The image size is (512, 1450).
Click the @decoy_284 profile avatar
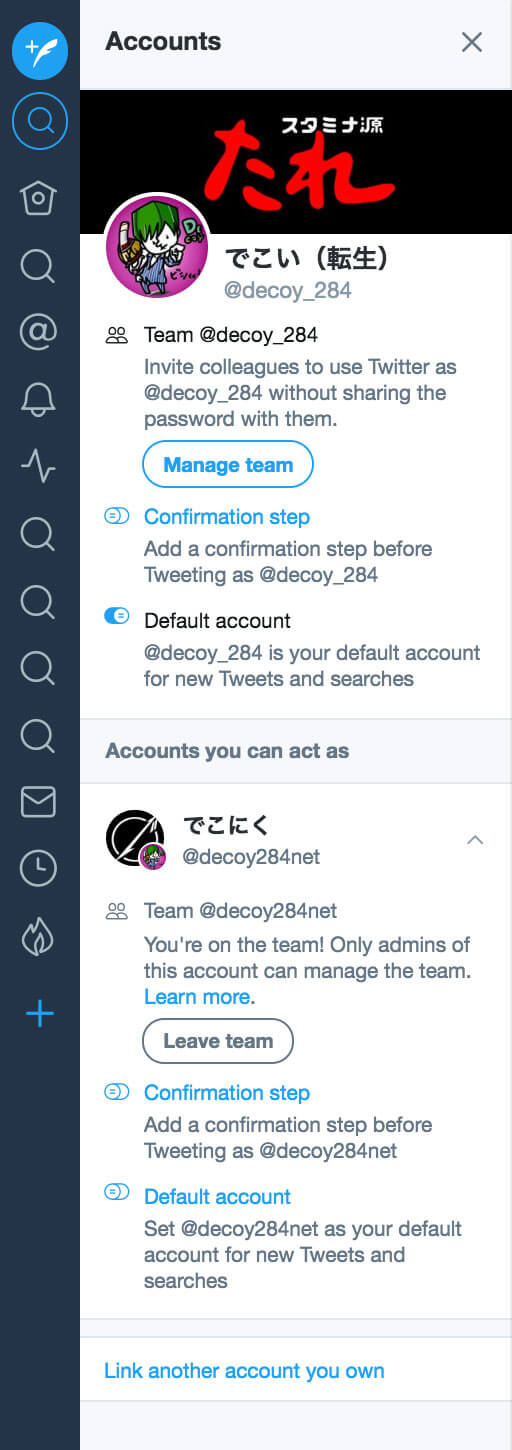click(157, 245)
